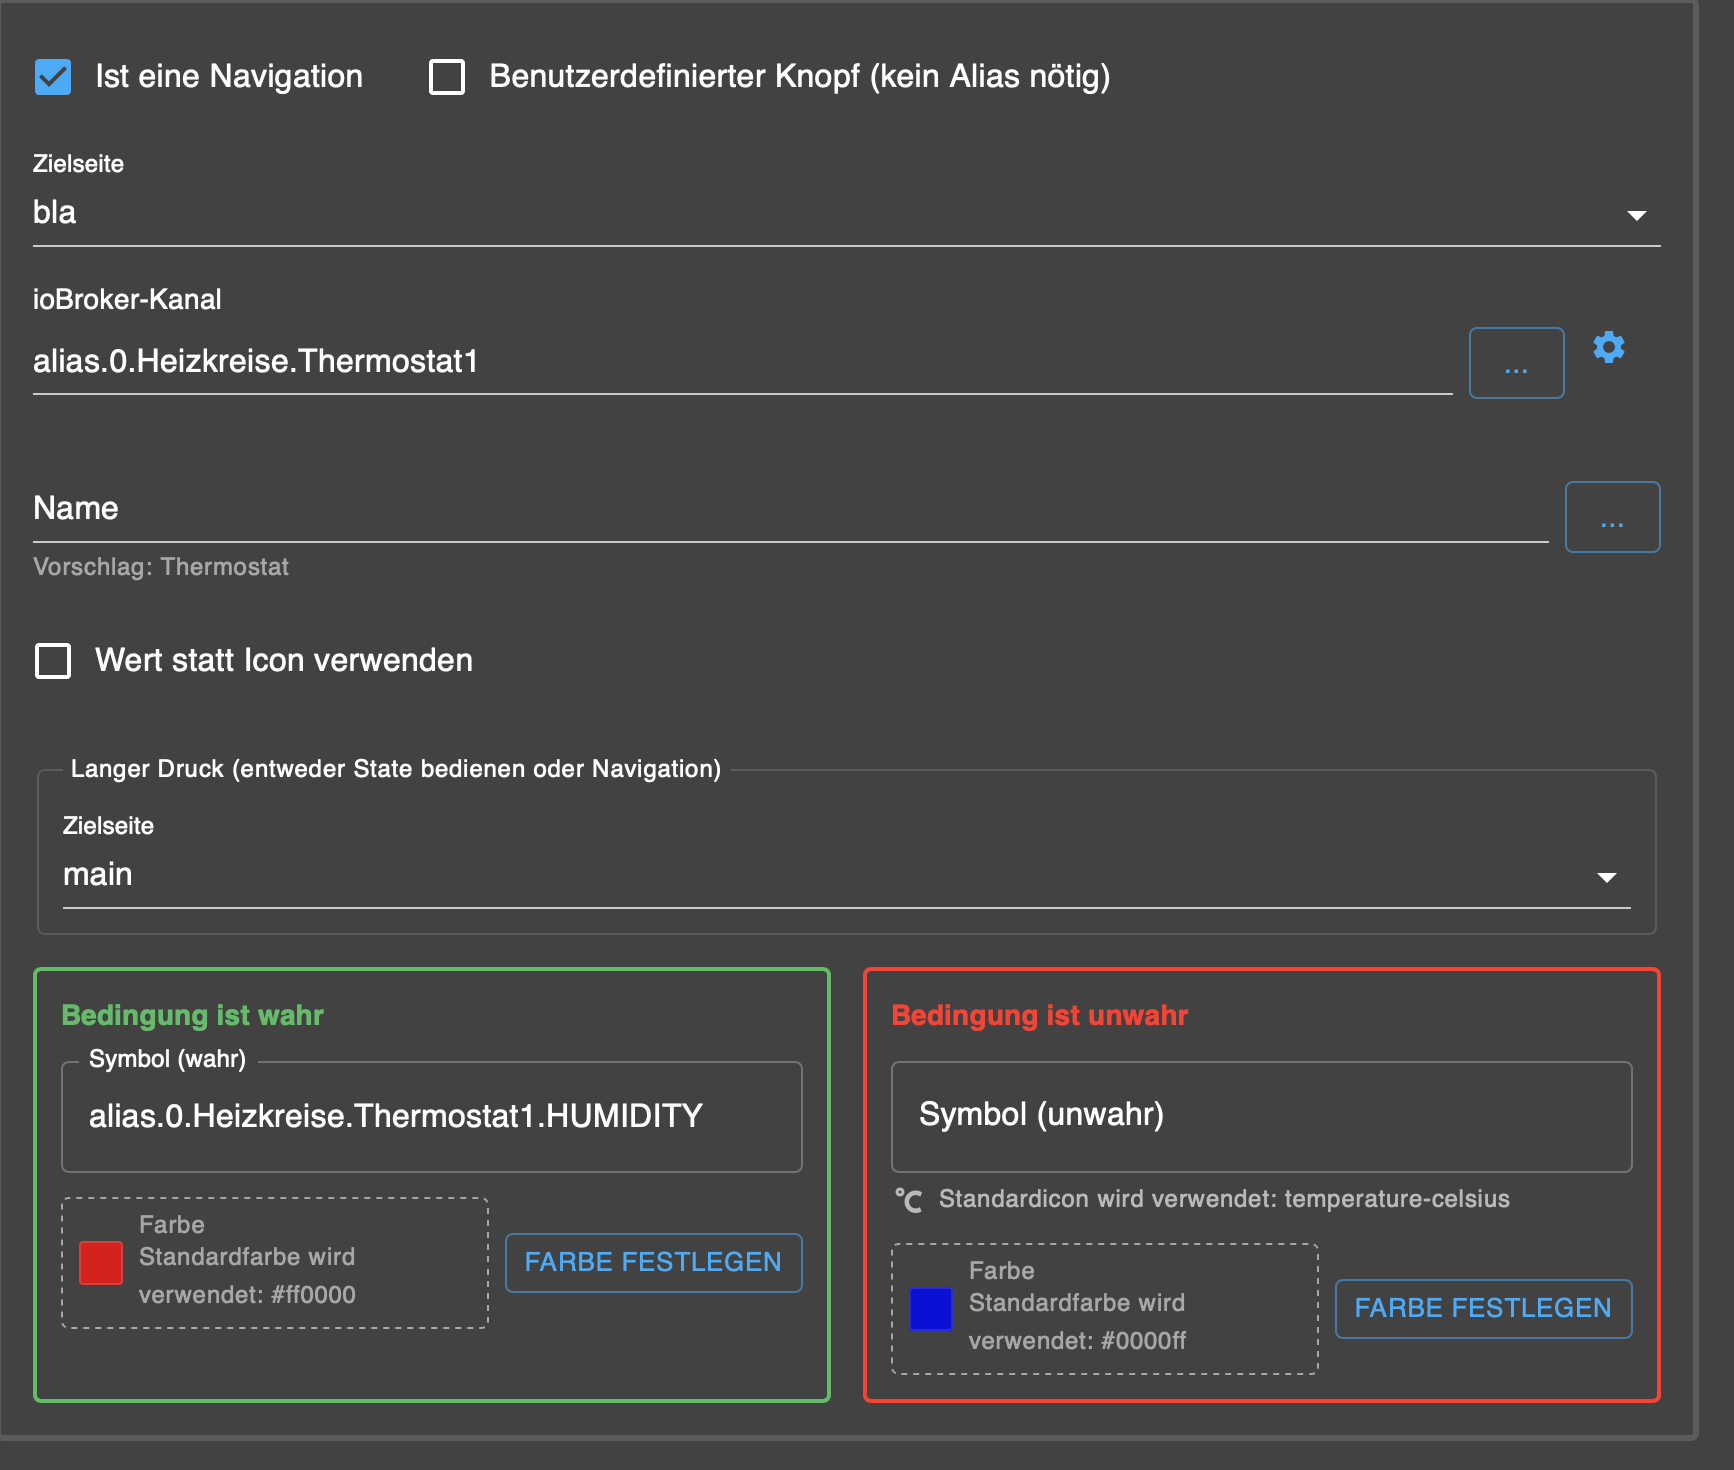Screen dimensions: 1734x1470
Task: Click the empty Symbol (unwahr) field
Action: tap(1260, 1116)
